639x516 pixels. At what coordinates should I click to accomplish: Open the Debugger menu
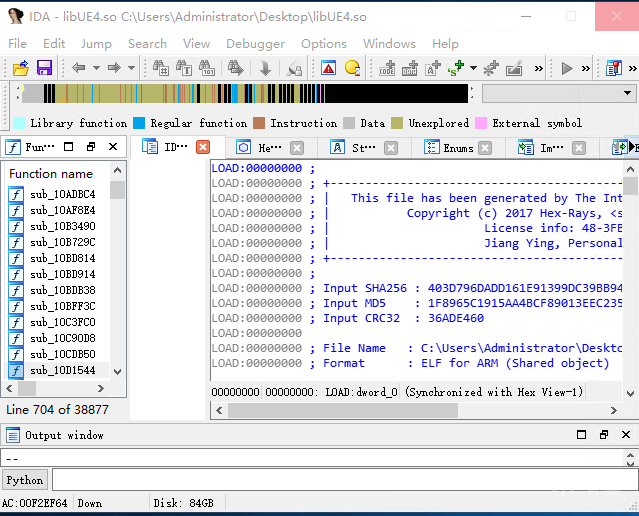[255, 44]
